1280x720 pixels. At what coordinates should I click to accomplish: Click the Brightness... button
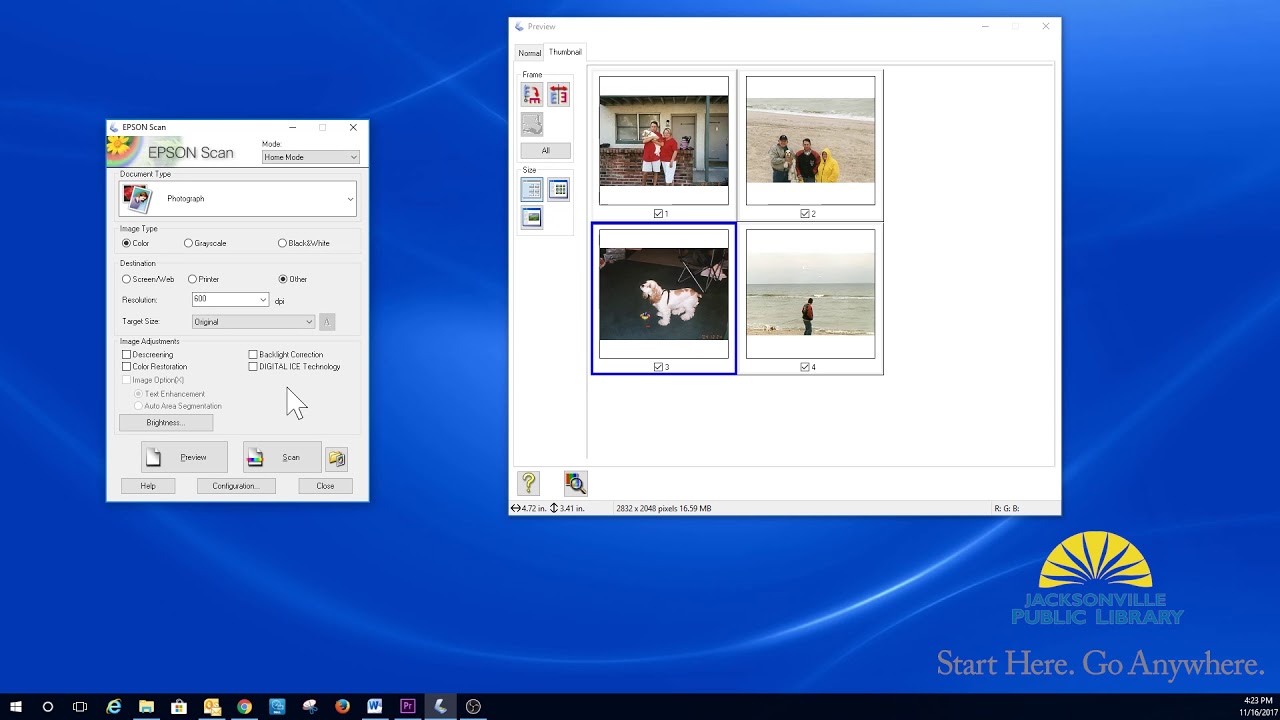[x=166, y=423]
